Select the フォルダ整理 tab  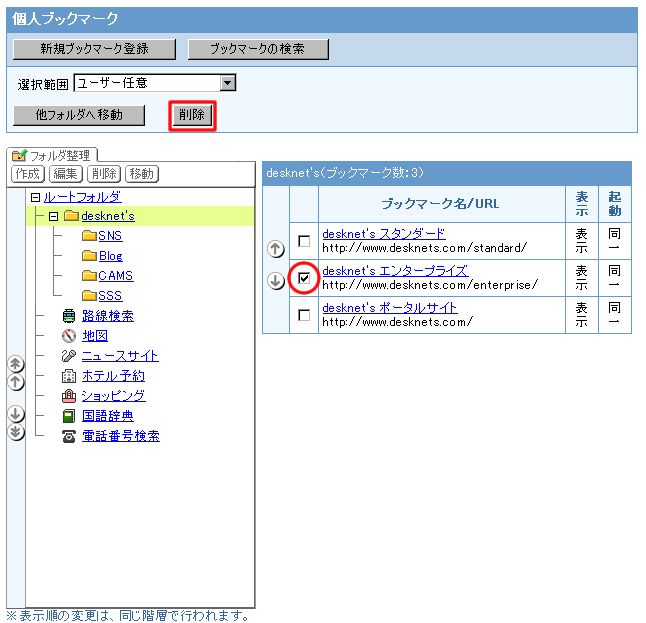(x=52, y=155)
